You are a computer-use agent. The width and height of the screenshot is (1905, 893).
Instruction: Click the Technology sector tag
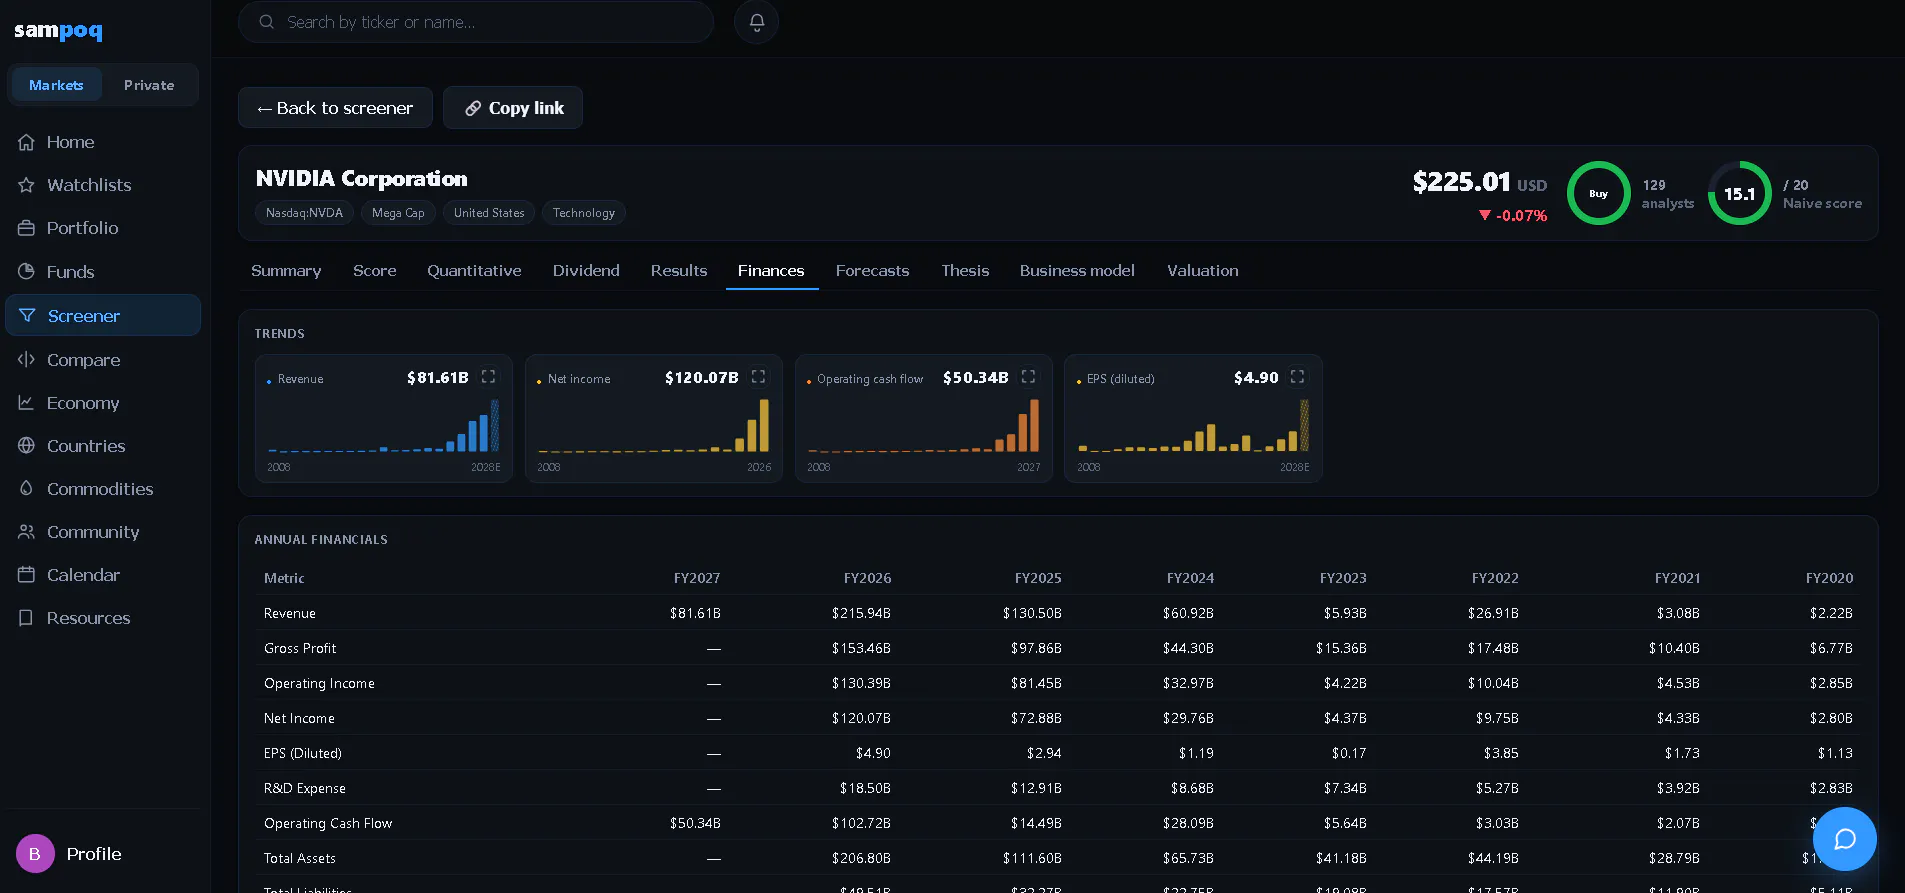click(584, 213)
